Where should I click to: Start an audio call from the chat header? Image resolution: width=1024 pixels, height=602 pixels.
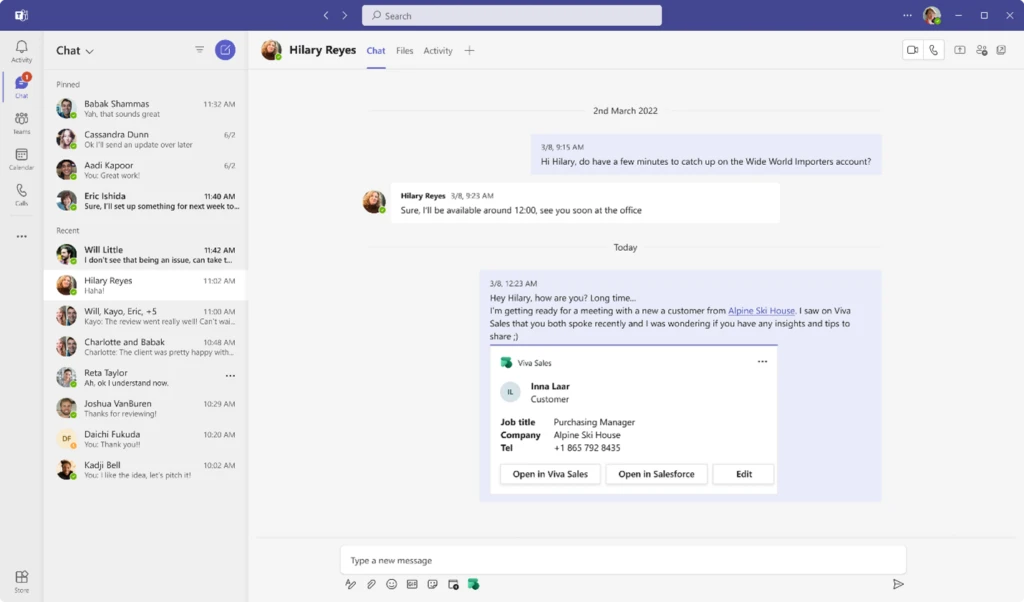coord(933,48)
